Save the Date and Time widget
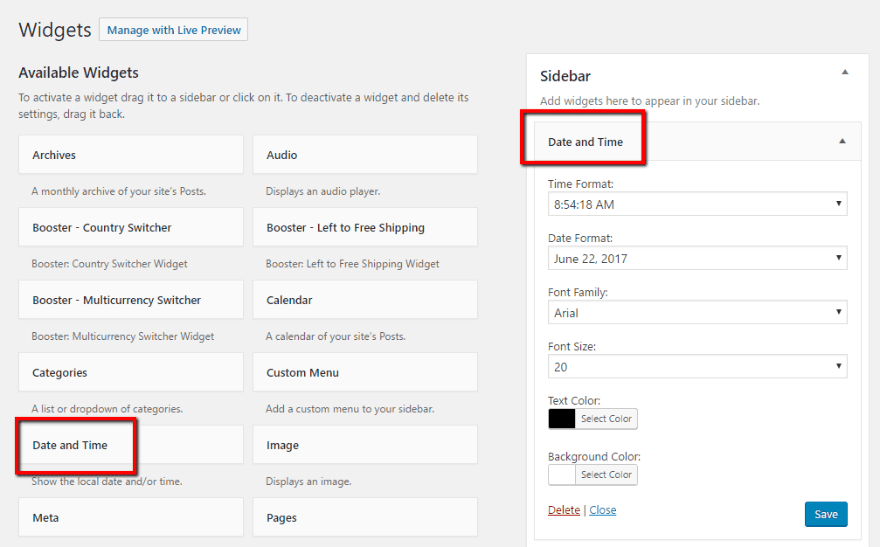 click(x=825, y=514)
